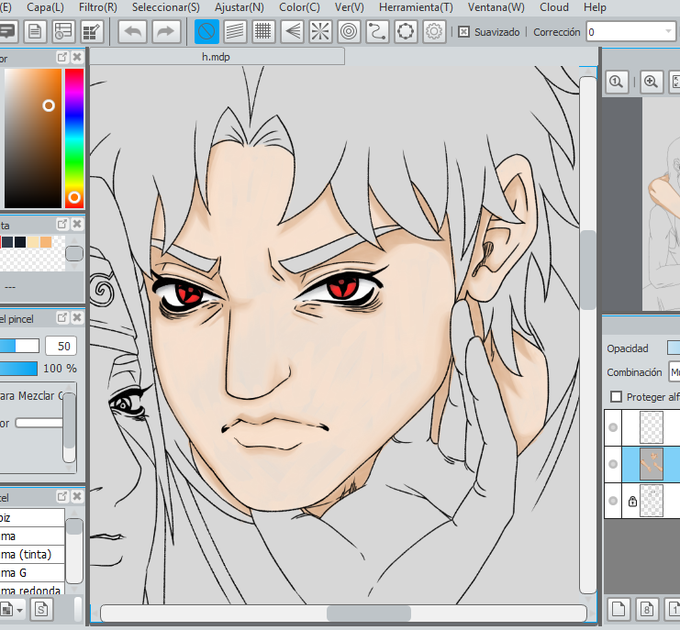680x630 pixels.
Task: Open the Ver menu
Action: (350, 7)
